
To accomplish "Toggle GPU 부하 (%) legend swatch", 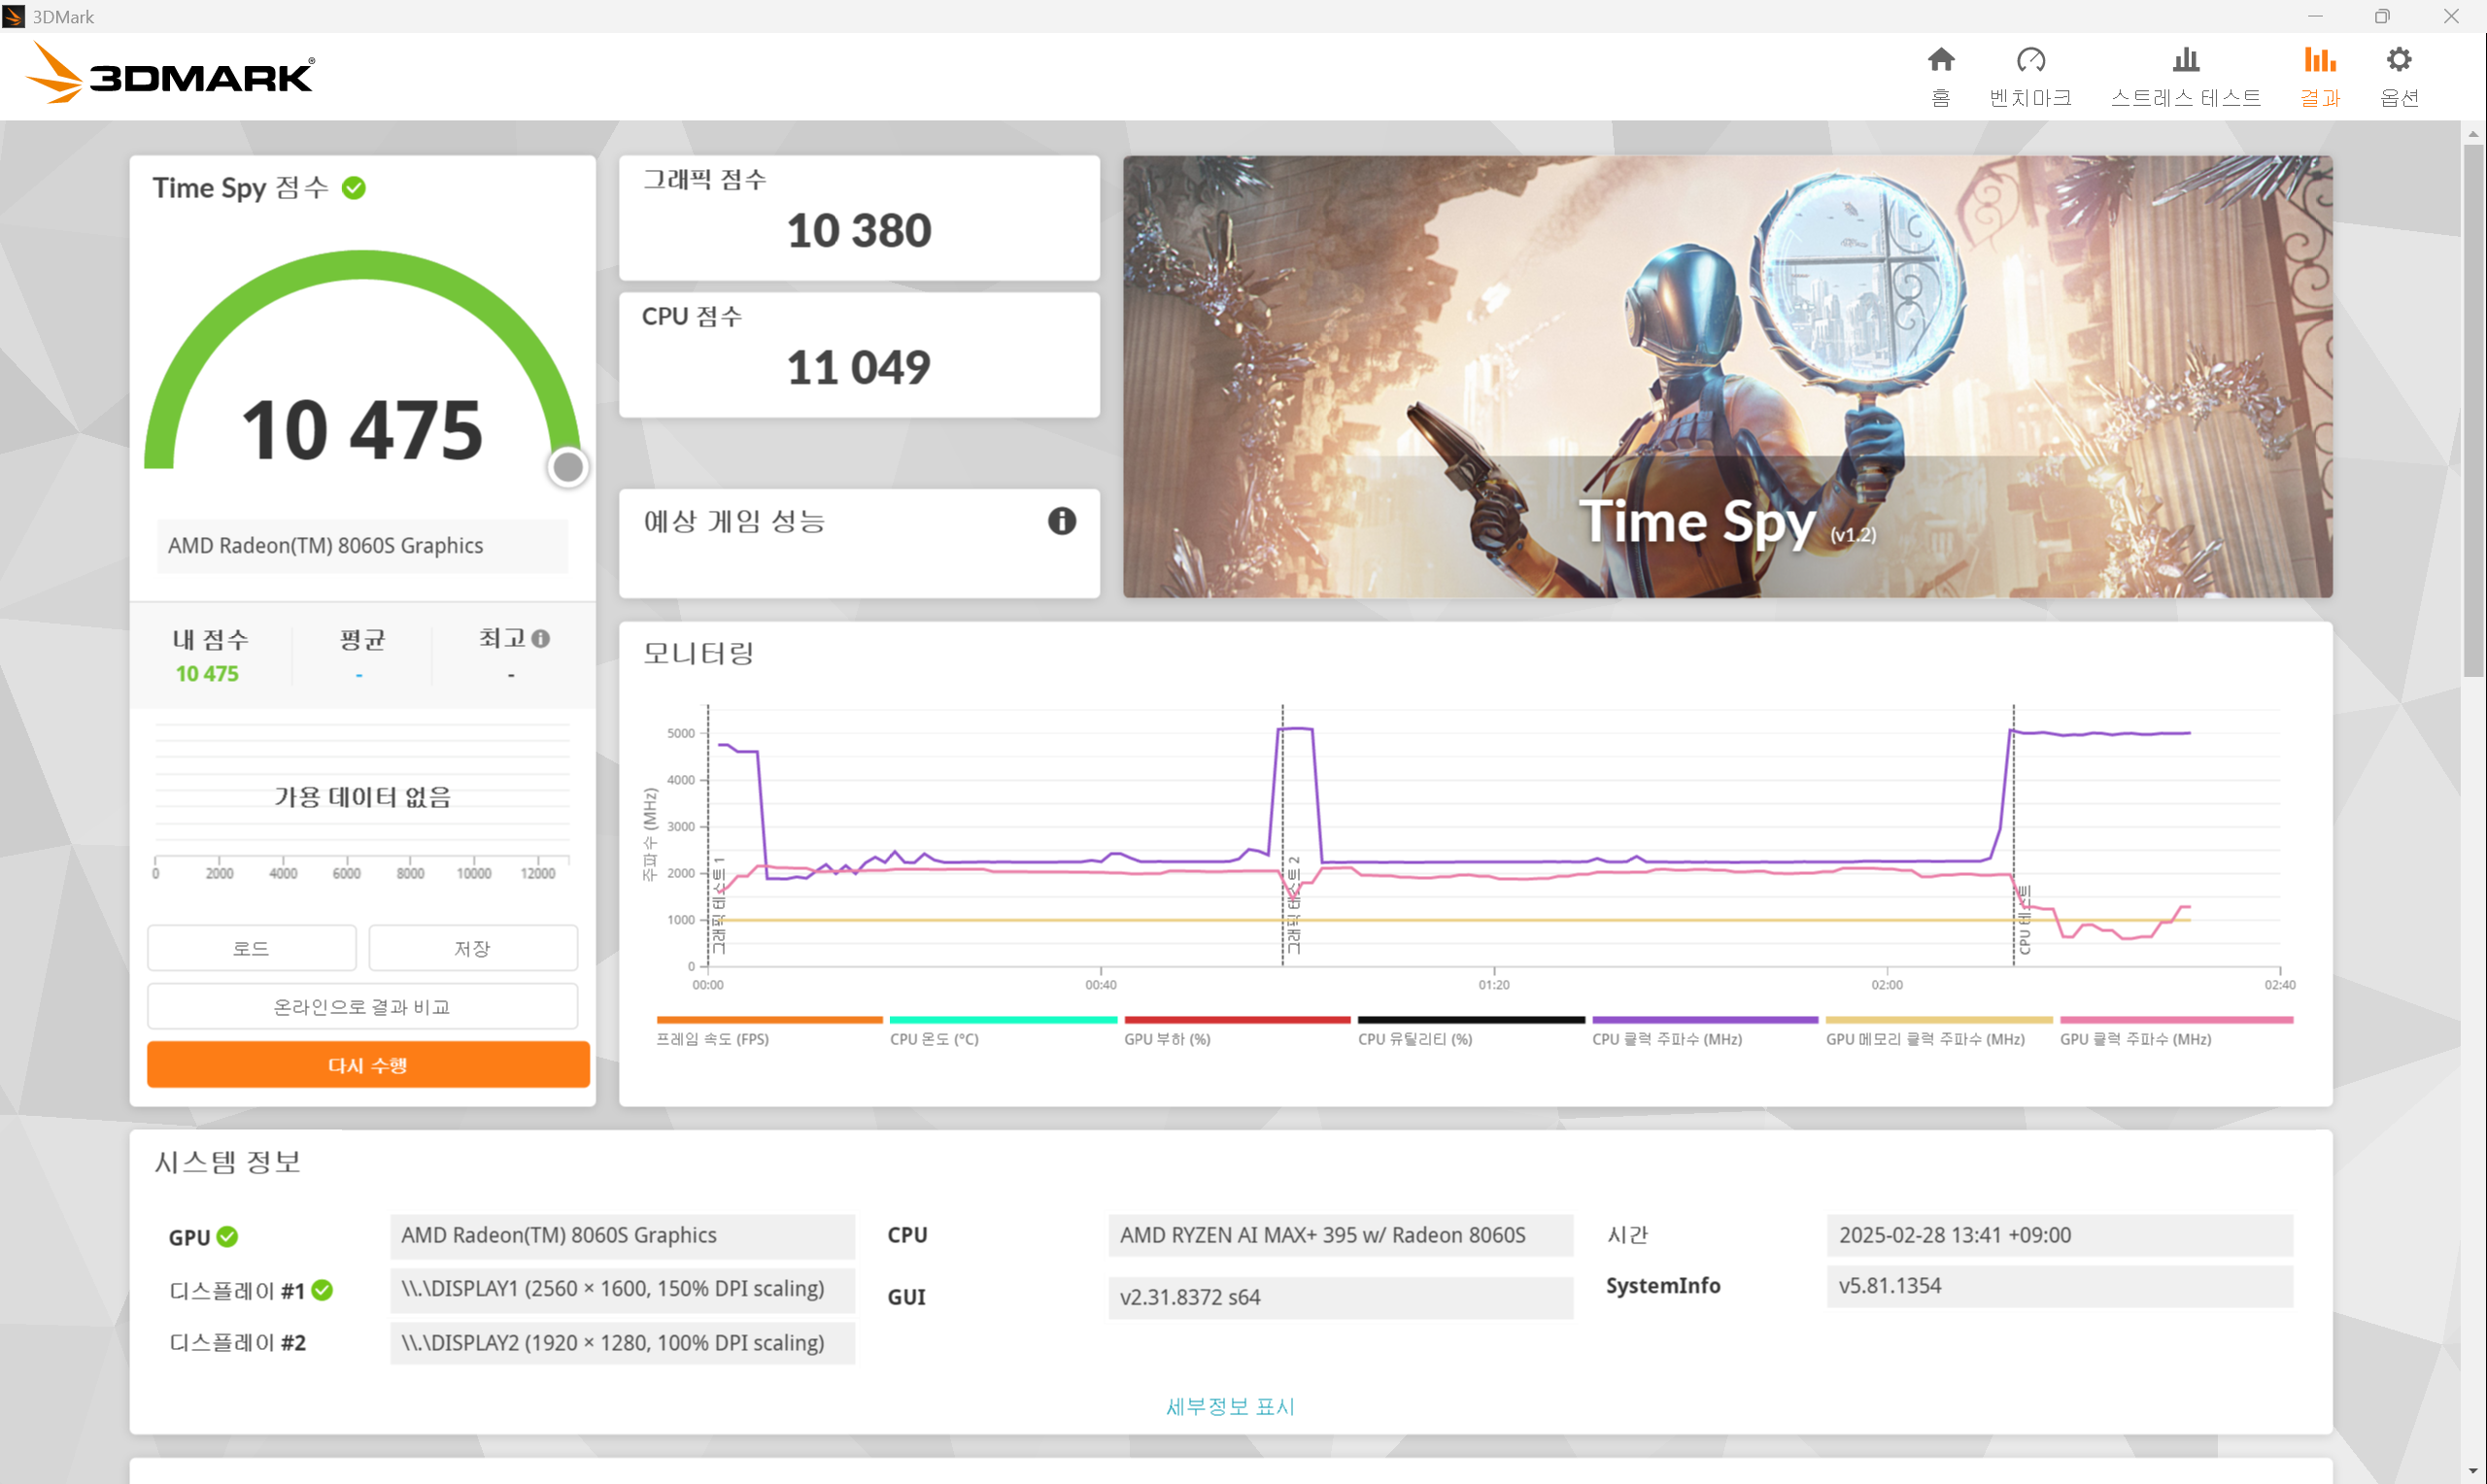I will [x=1237, y=1020].
